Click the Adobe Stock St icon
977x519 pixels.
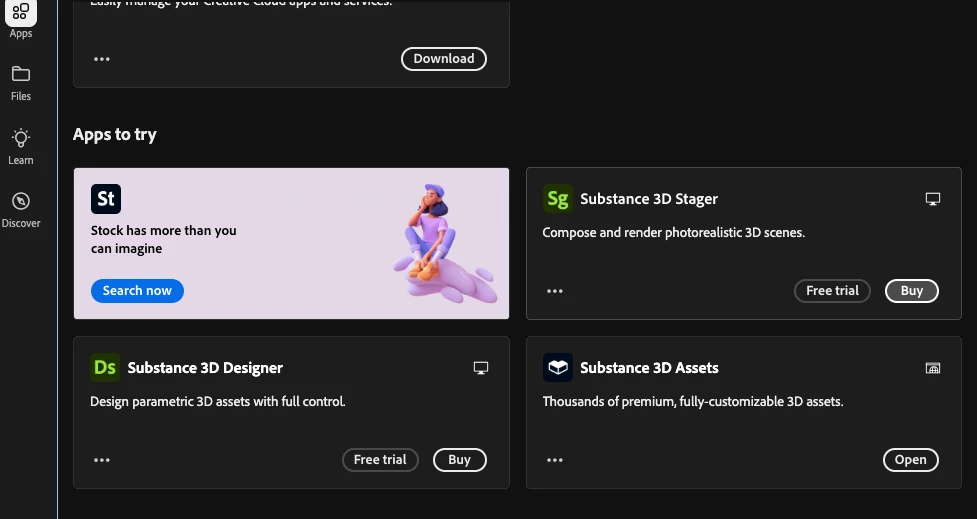point(106,199)
